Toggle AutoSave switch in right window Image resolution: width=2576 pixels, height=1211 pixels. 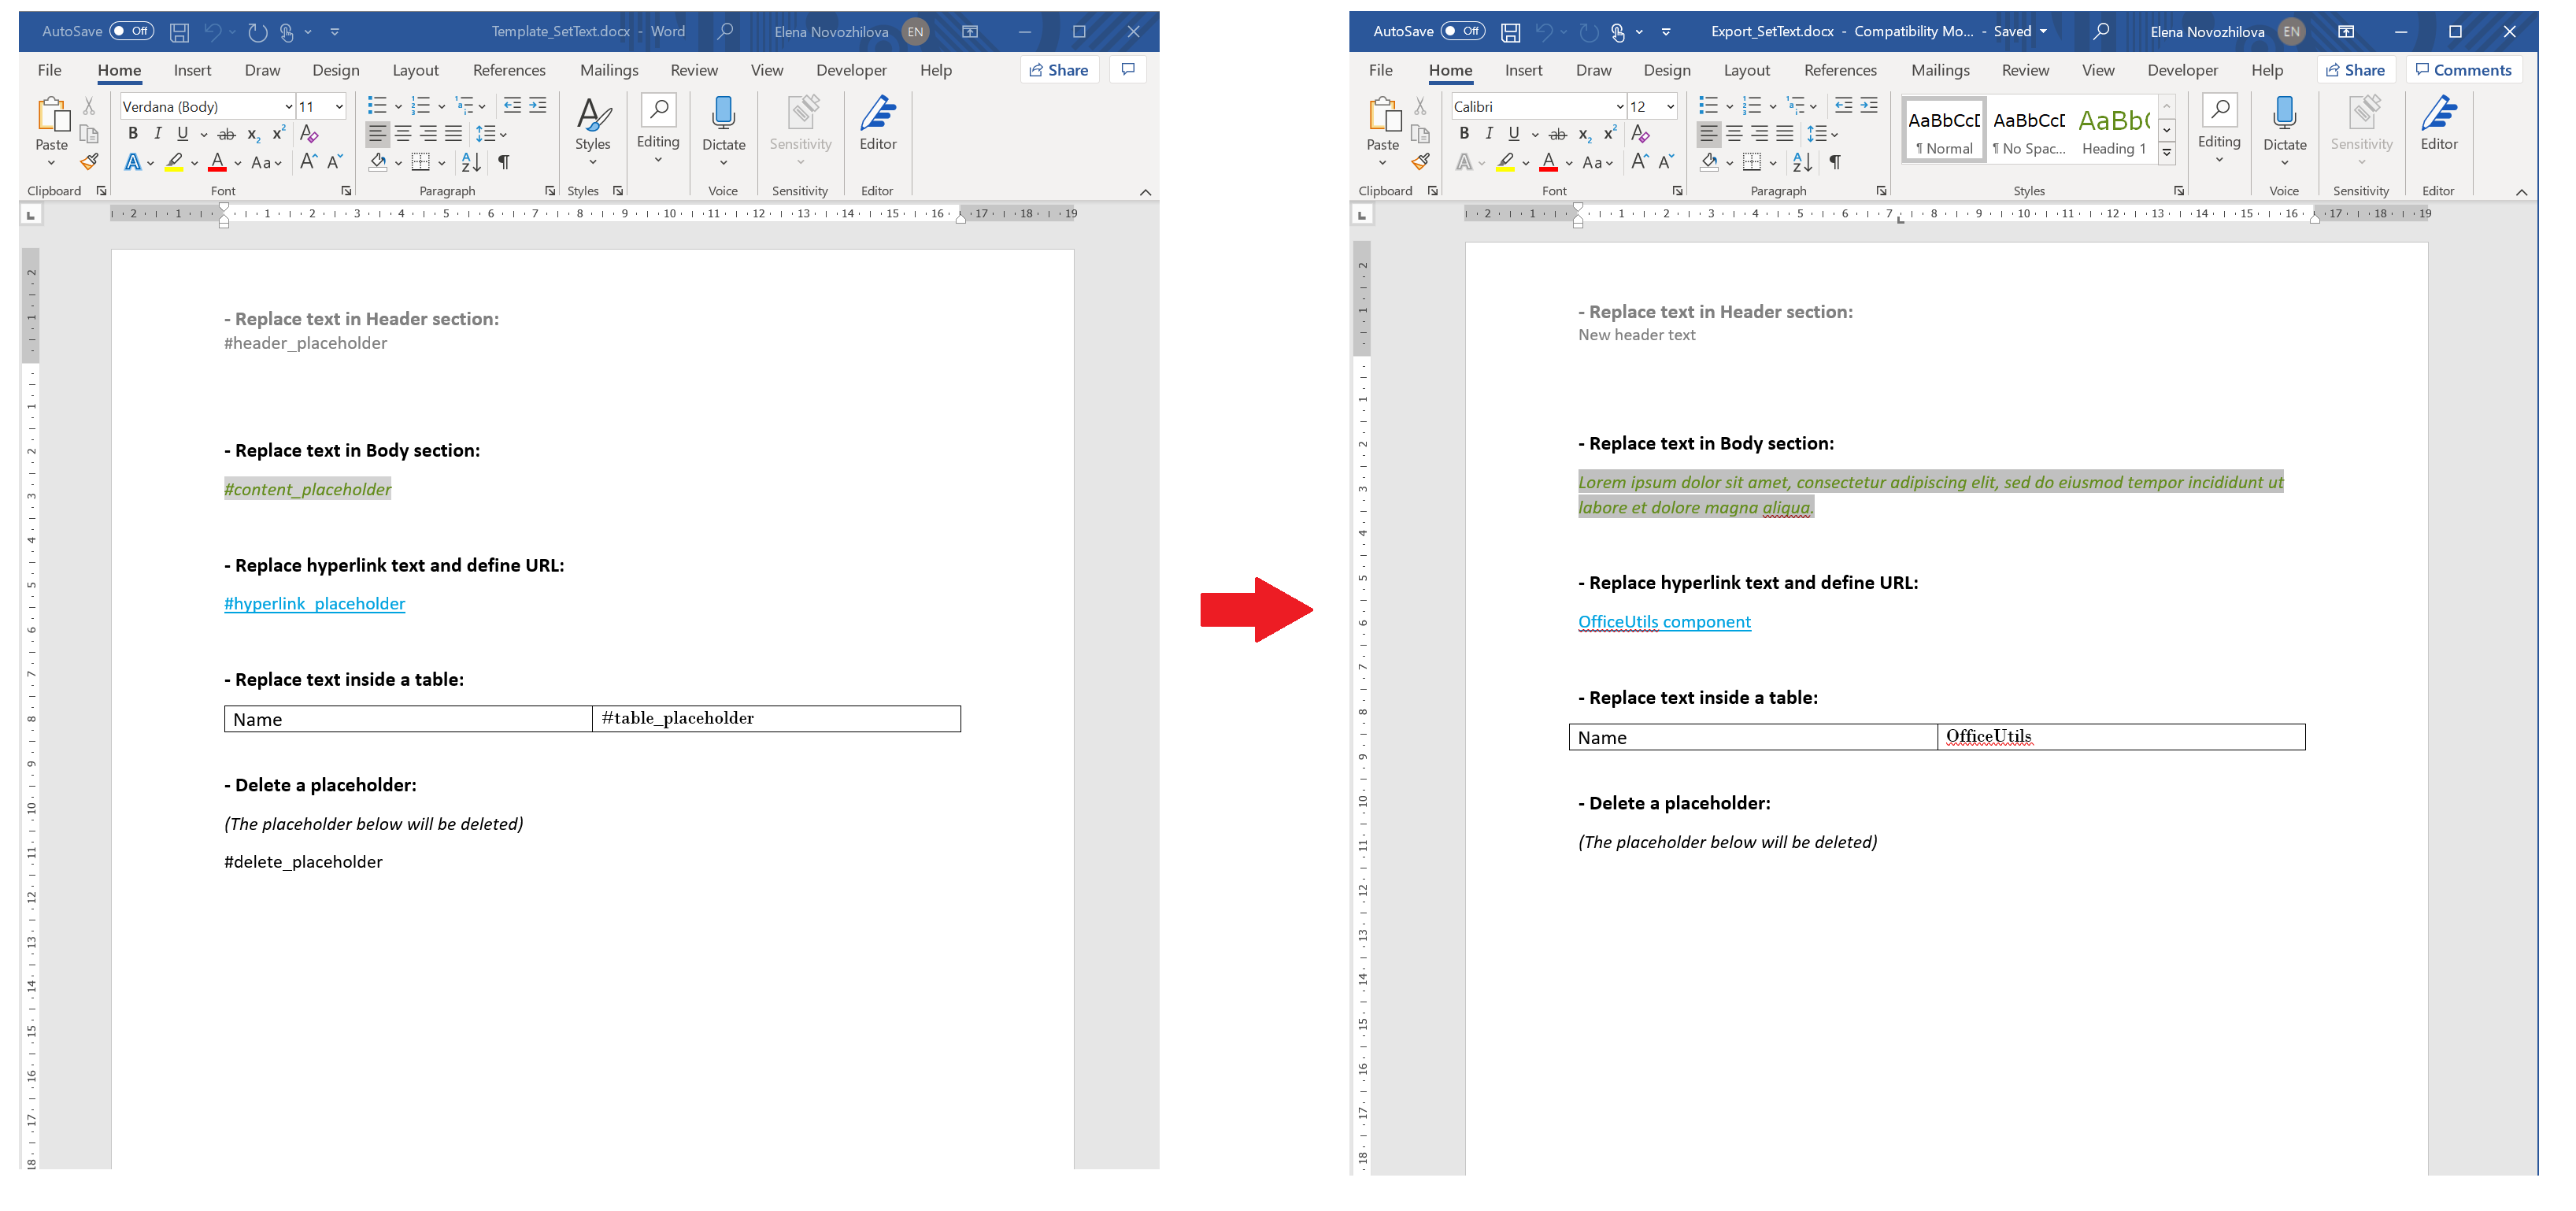point(1463,31)
